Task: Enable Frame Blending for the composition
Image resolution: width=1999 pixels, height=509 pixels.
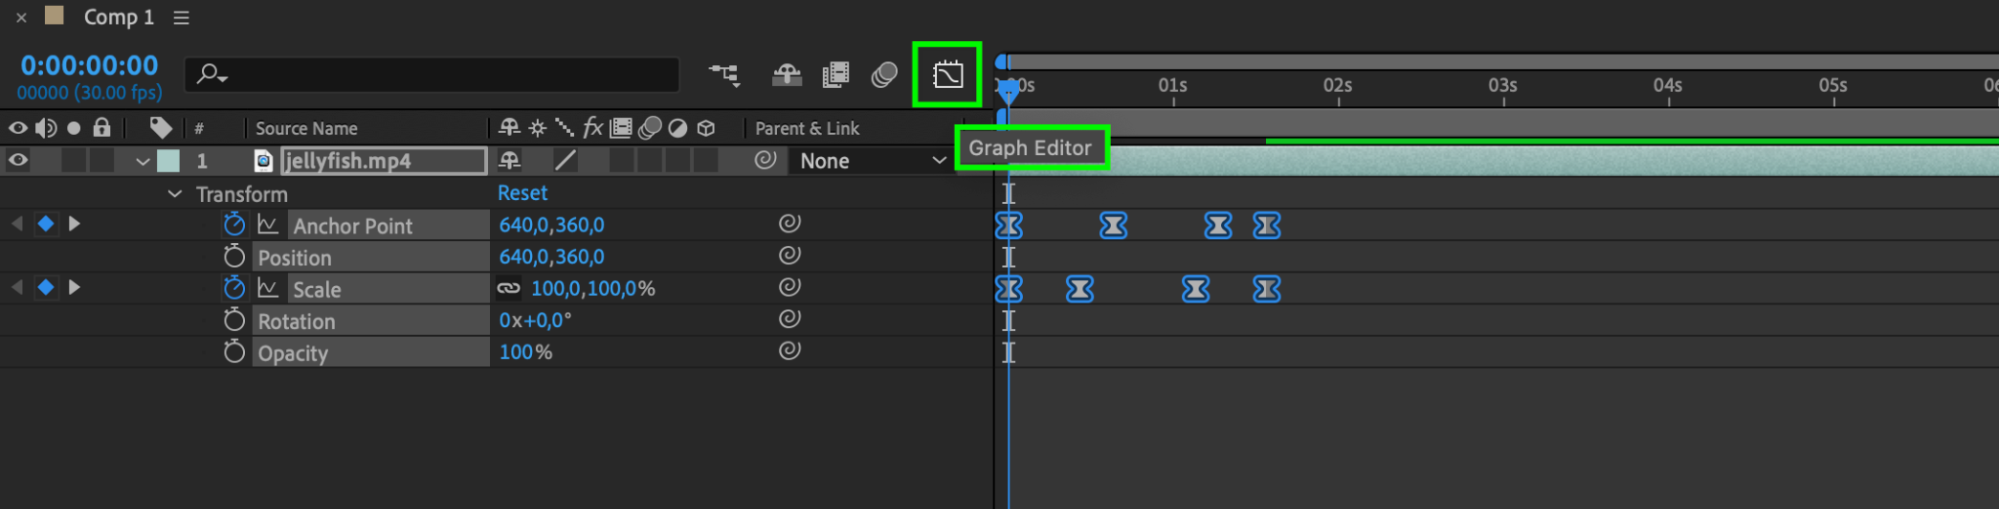Action: click(x=835, y=75)
